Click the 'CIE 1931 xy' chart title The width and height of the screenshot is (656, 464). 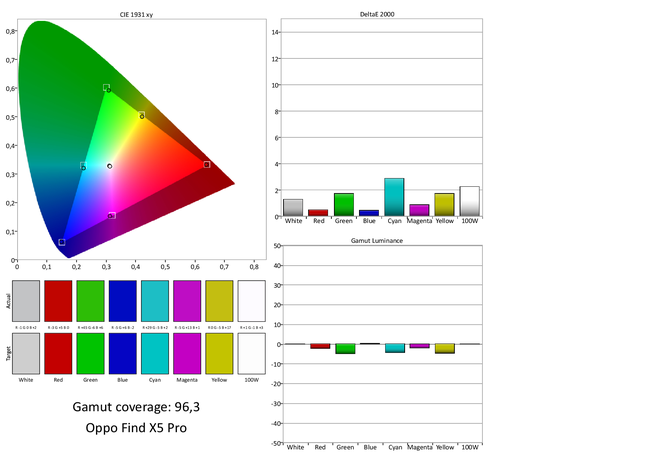tap(136, 15)
